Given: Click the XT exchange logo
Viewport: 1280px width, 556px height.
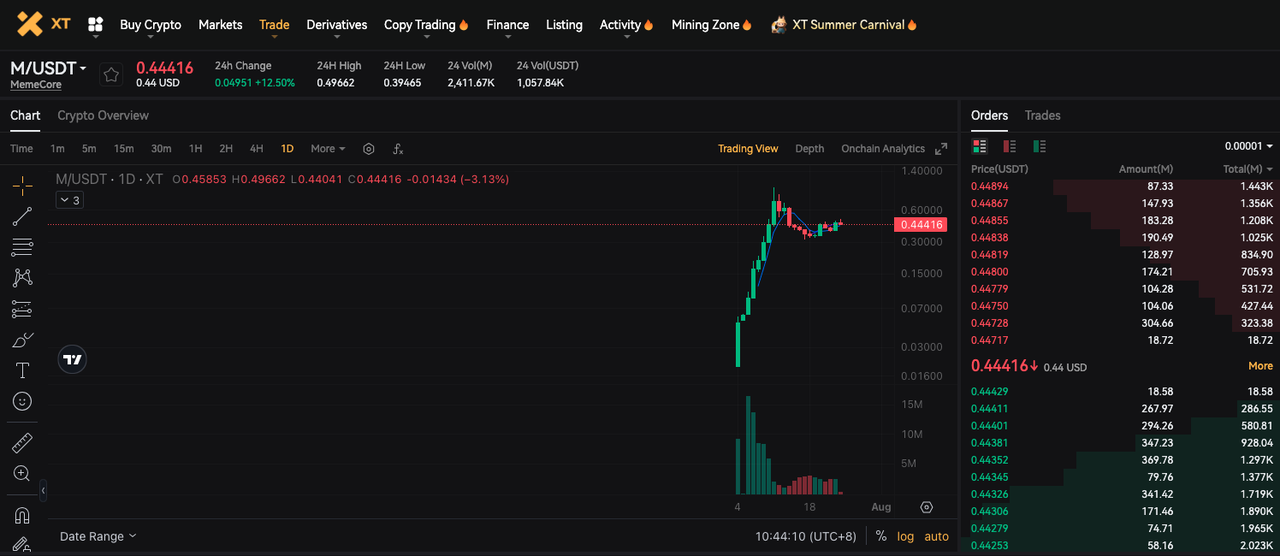Looking at the screenshot, I should 43,24.
